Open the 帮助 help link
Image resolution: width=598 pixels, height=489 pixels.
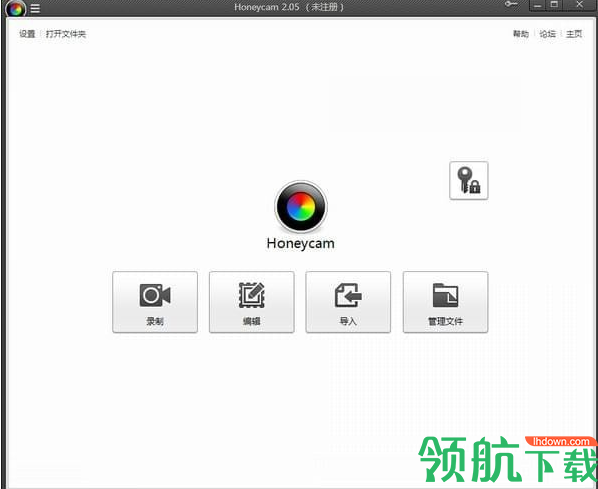(x=521, y=34)
